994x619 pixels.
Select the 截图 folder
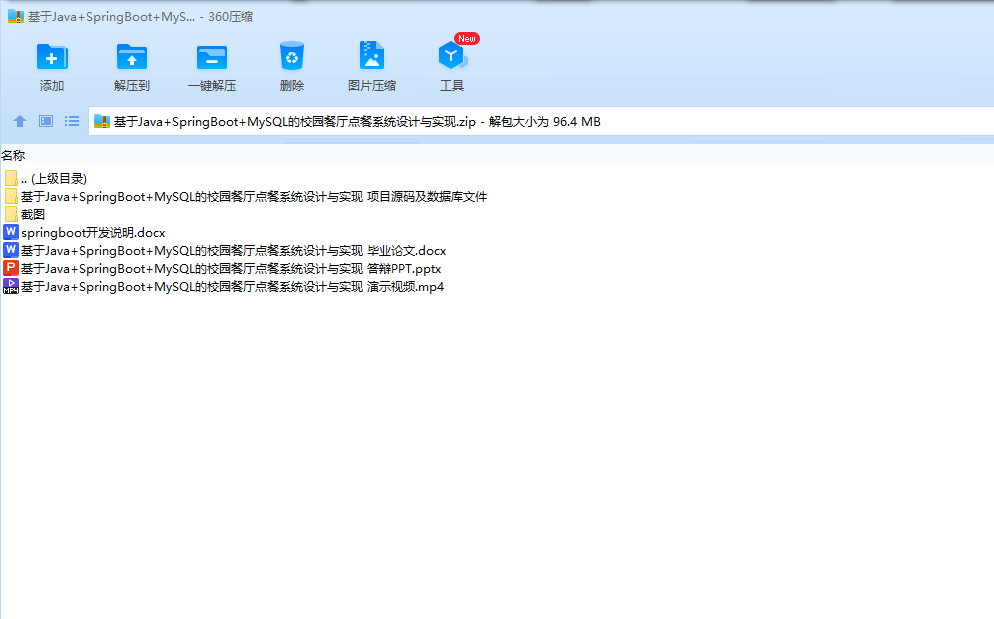pos(24,214)
